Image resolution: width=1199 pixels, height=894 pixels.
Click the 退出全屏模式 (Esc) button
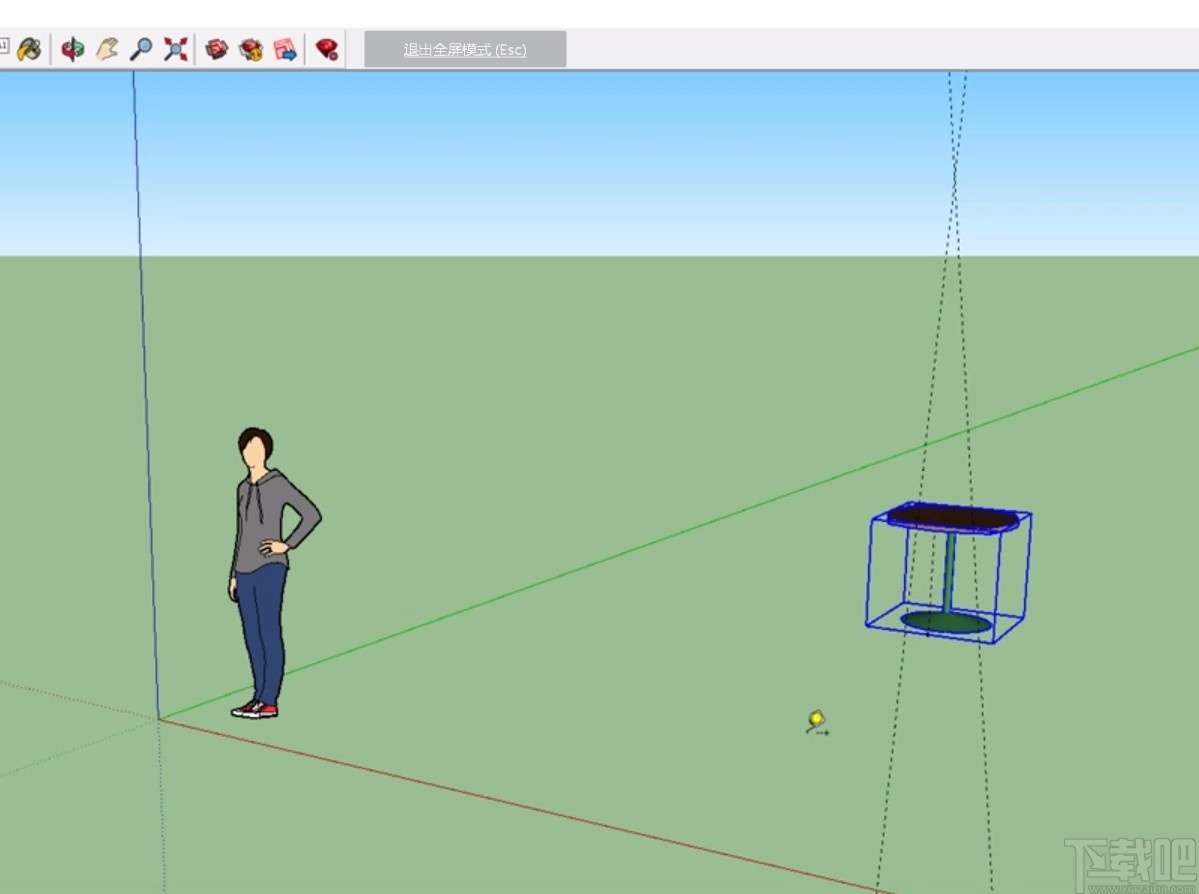464,49
